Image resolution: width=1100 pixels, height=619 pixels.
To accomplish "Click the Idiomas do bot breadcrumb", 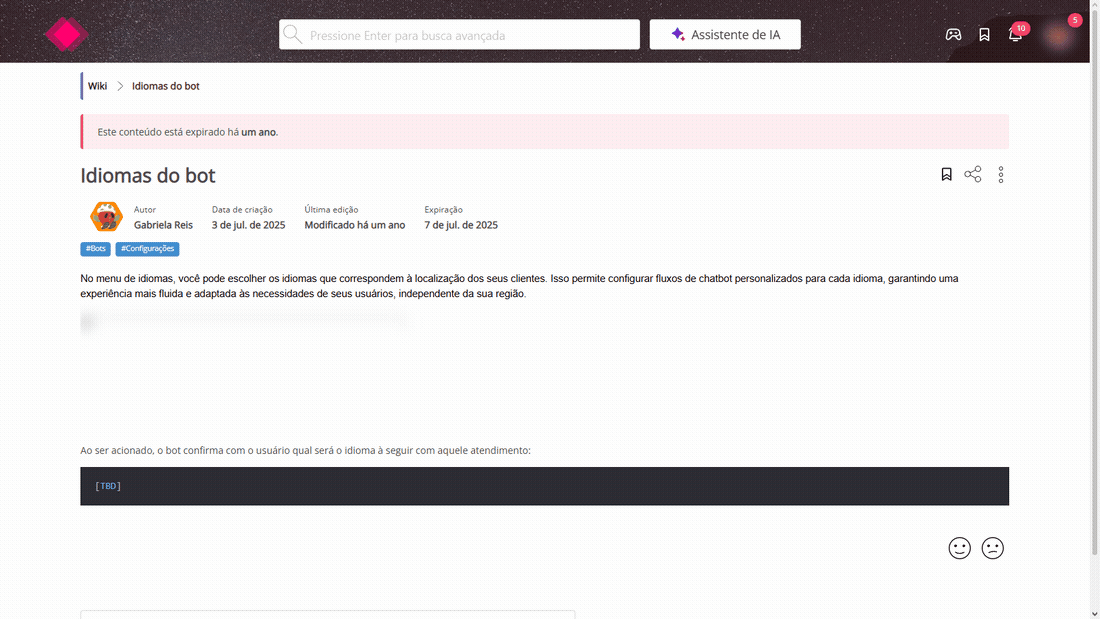I will [x=166, y=86].
